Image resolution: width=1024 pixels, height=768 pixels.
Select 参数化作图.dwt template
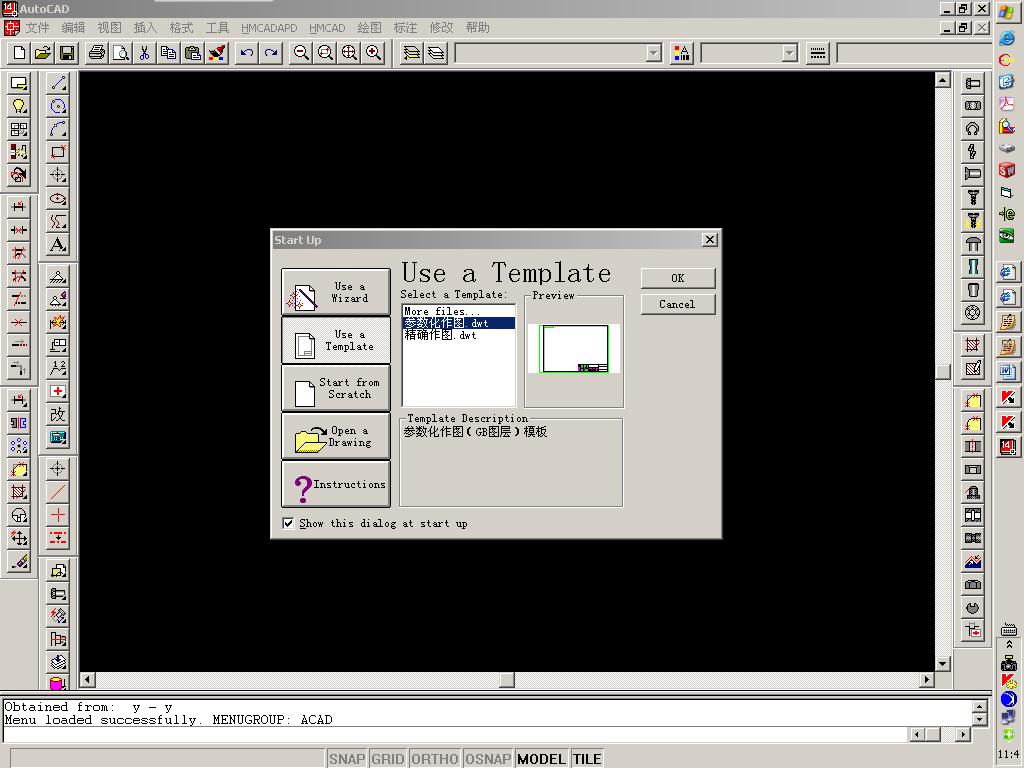458,323
